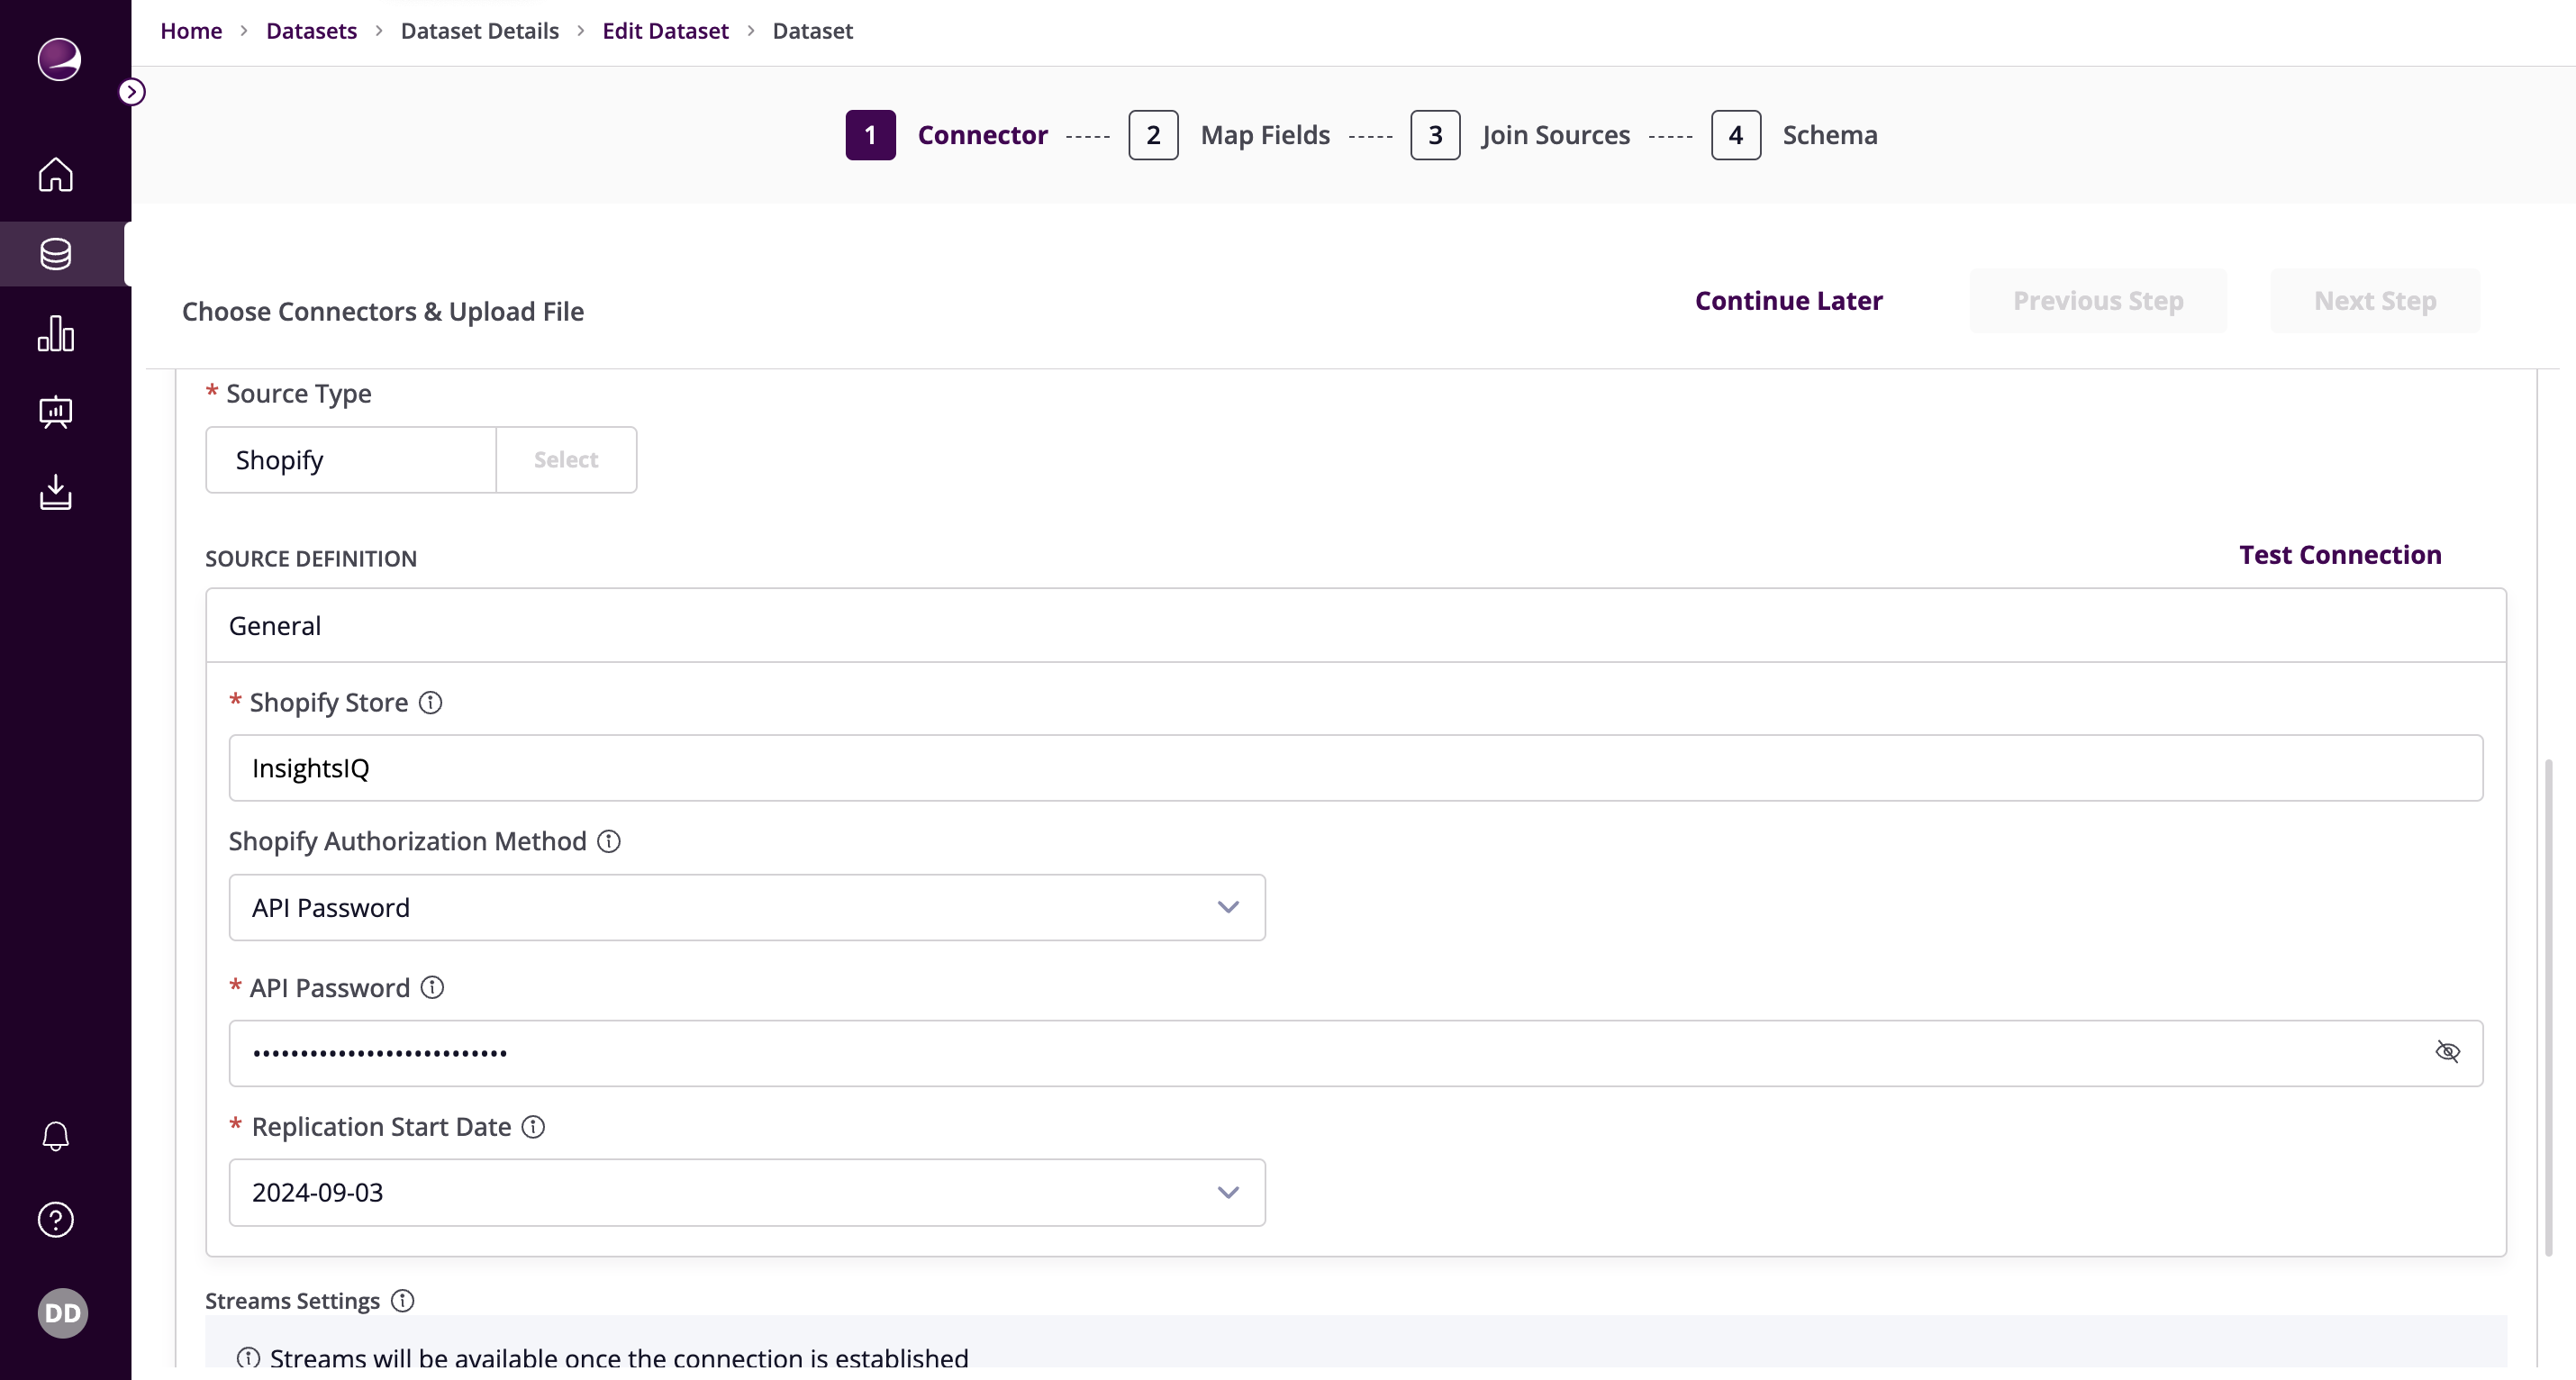Open the DD user avatar menu
Viewport: 2576px width, 1380px height.
tap(62, 1312)
